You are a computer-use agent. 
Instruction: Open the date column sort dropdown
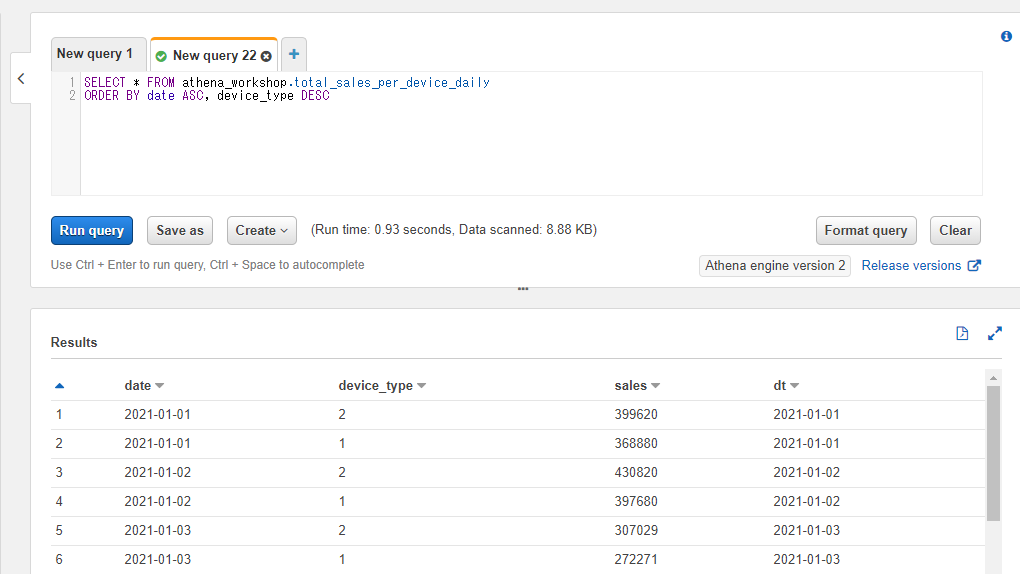[x=160, y=386]
